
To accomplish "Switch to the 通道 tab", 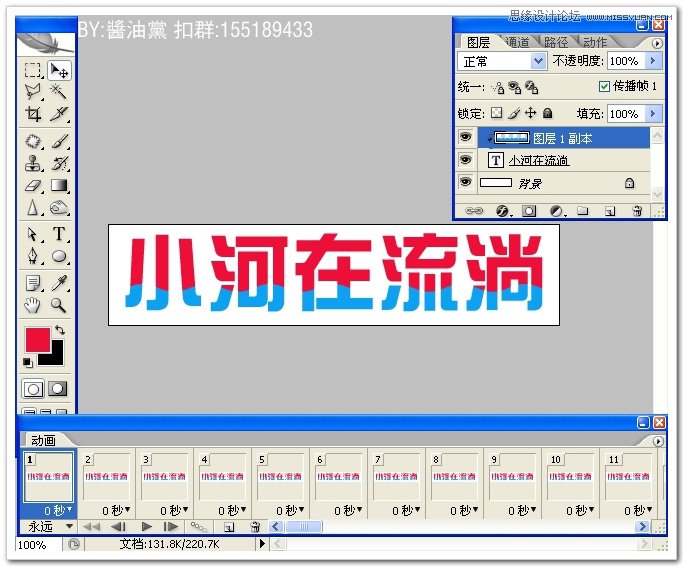I will [517, 42].
